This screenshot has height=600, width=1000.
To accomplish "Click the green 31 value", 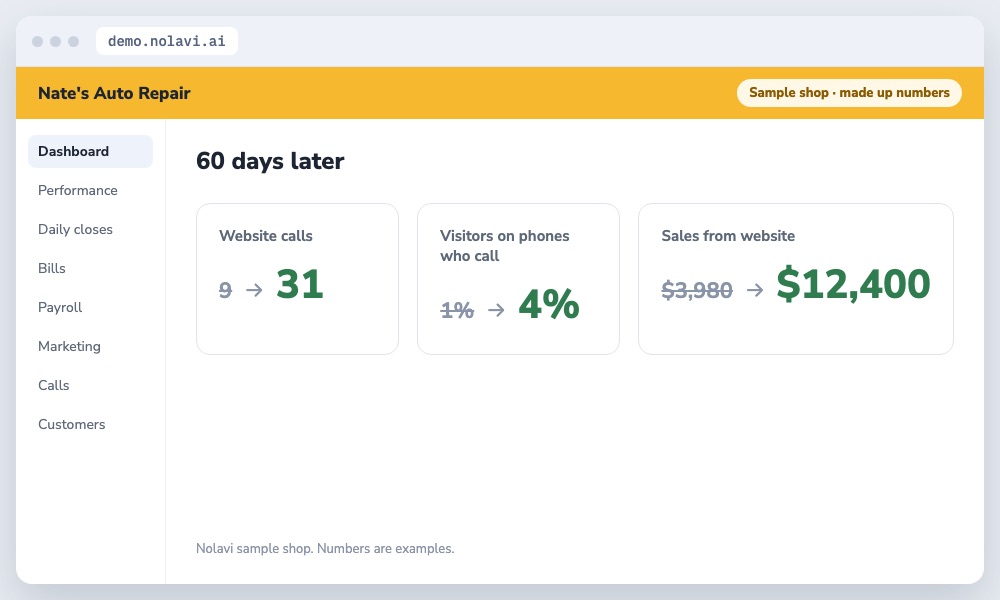I will [300, 284].
